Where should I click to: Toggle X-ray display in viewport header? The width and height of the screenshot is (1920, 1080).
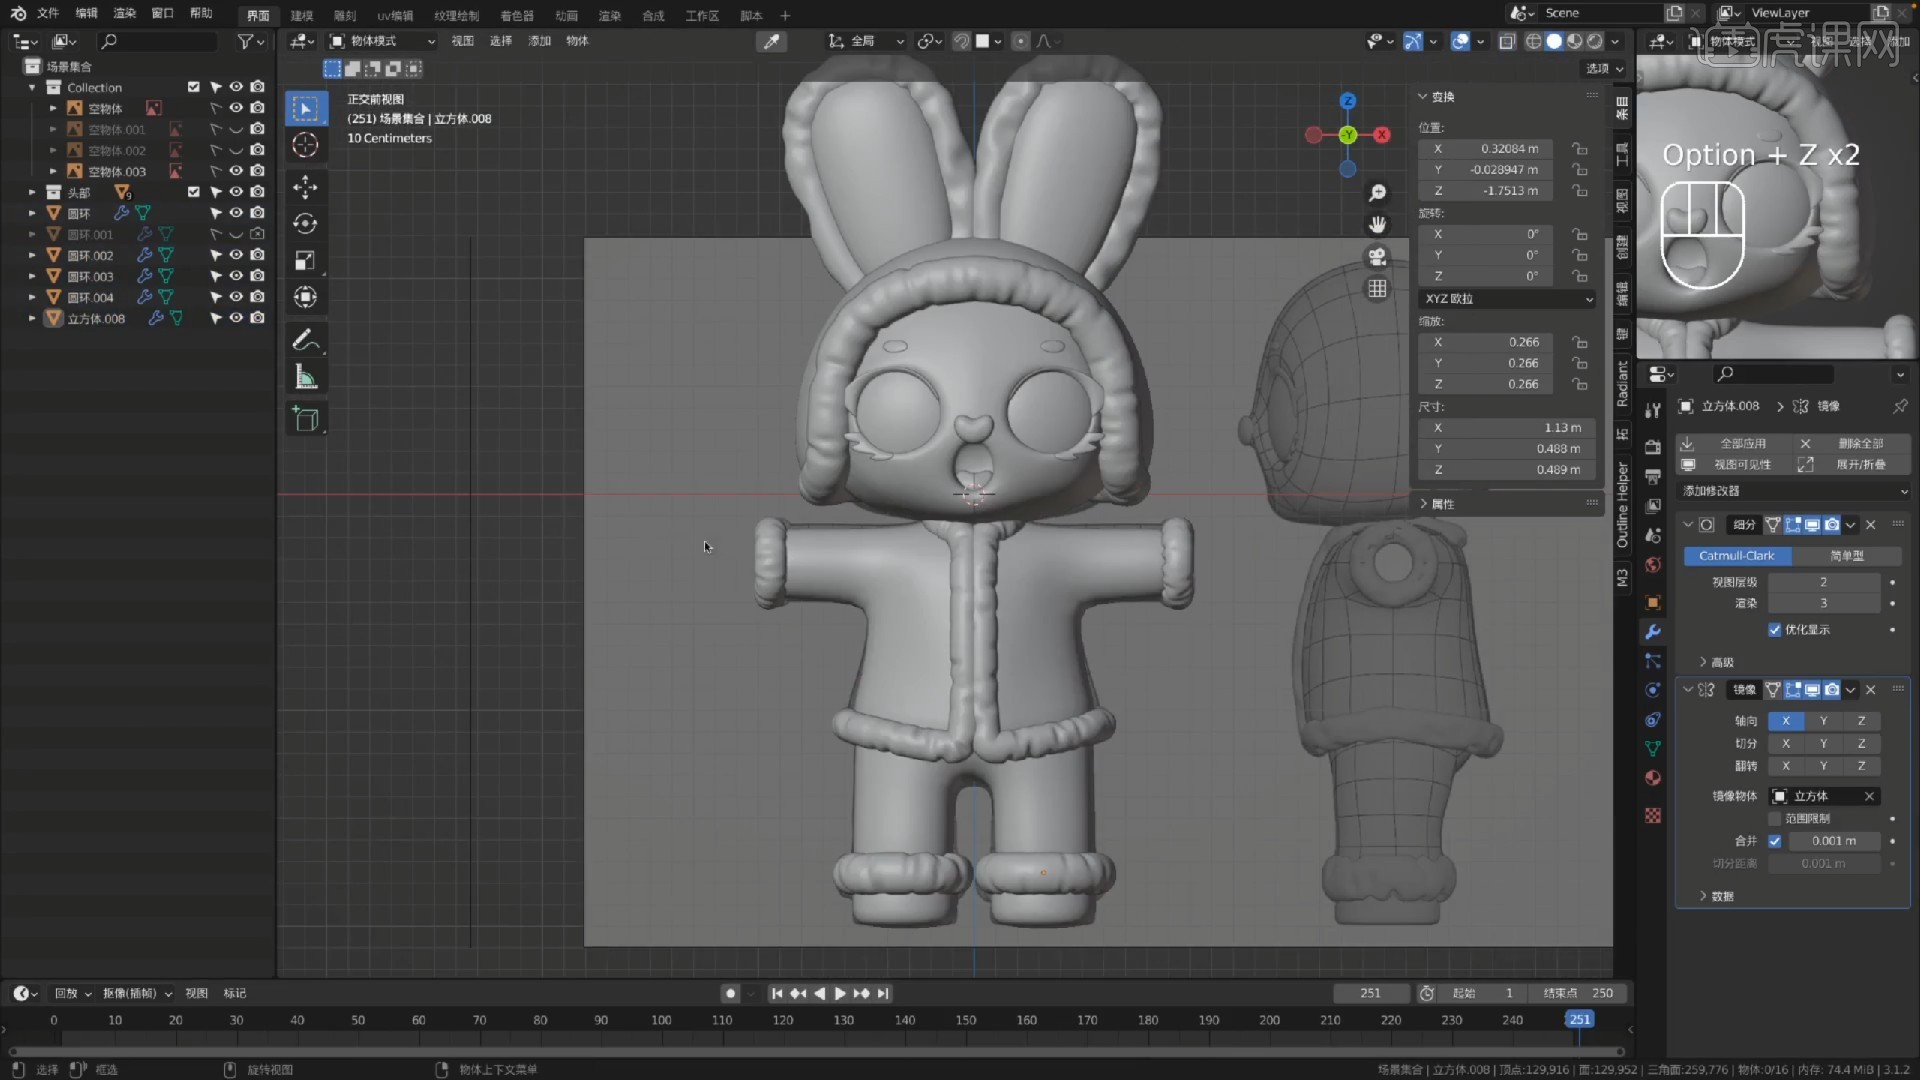1506,41
